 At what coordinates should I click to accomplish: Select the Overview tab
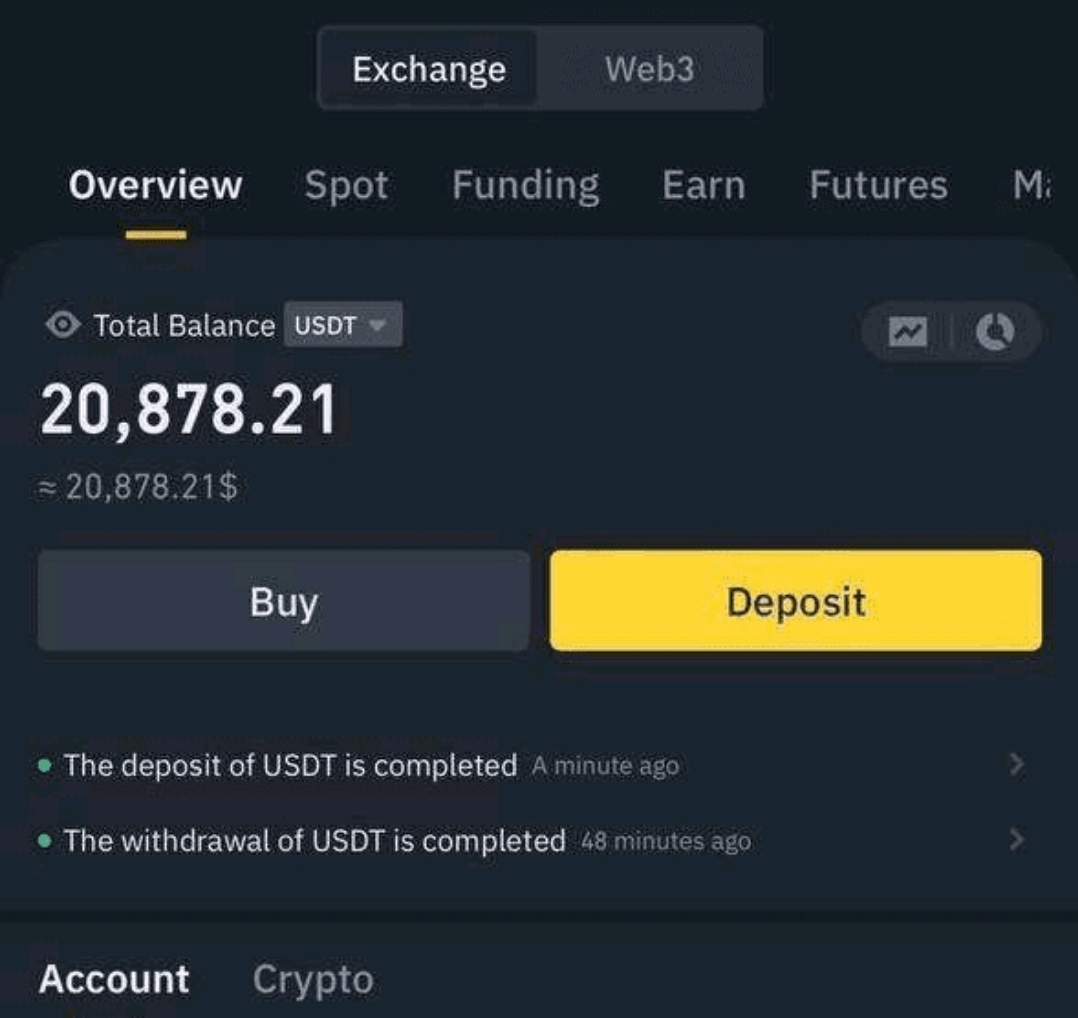pos(155,185)
